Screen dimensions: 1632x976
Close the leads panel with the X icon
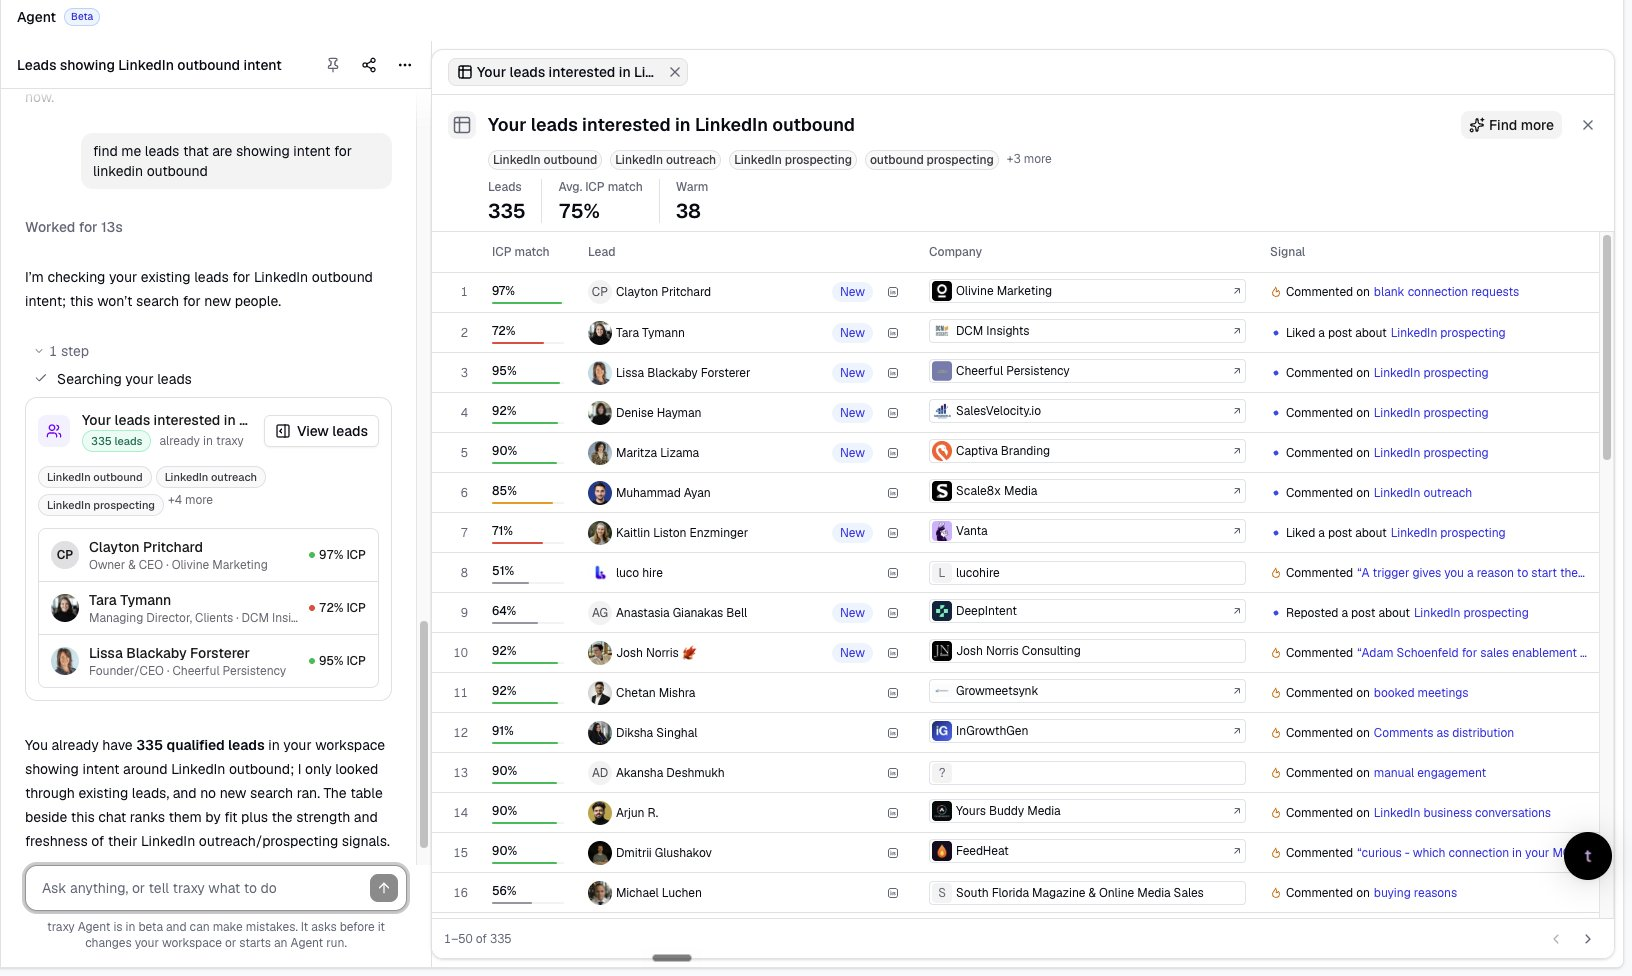pos(1588,125)
